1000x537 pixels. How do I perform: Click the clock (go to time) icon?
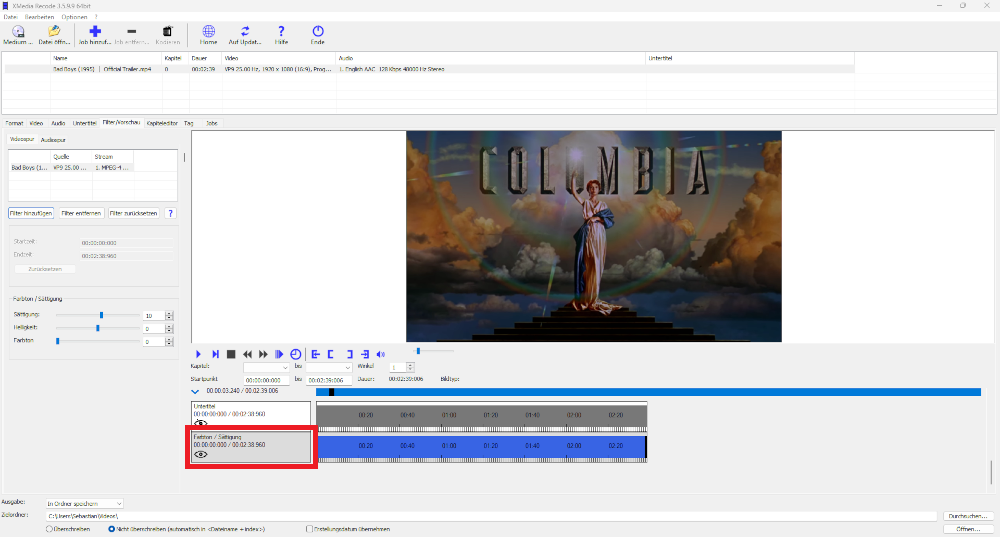[x=295, y=354]
